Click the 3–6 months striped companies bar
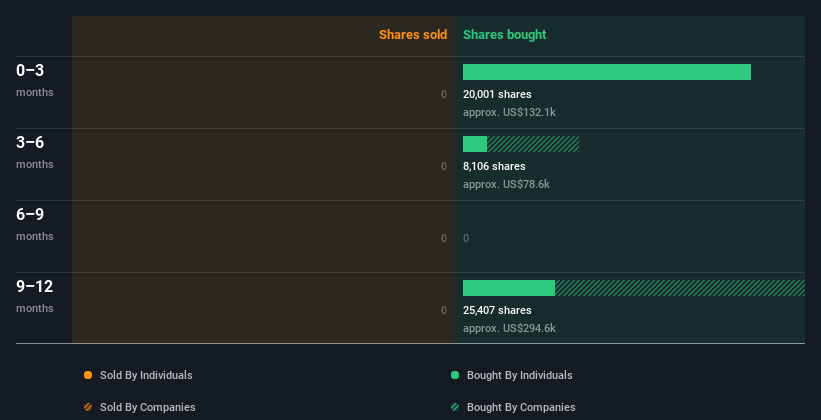The image size is (821, 420). point(533,144)
